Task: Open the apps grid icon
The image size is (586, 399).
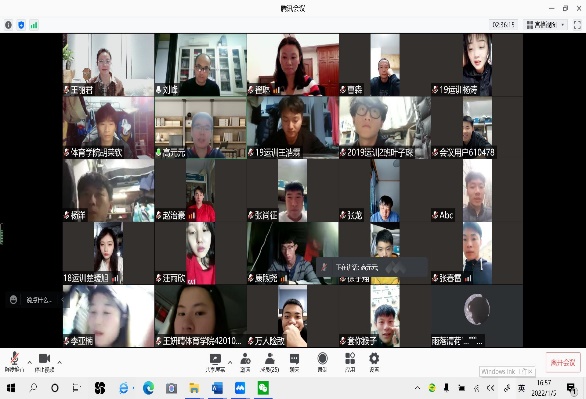Action: 350,362
